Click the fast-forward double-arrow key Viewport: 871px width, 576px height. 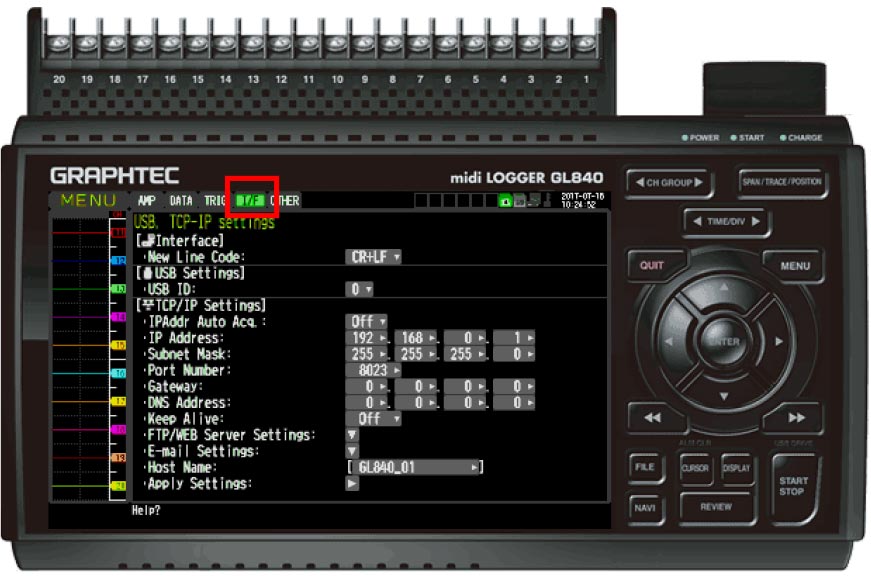(795, 418)
